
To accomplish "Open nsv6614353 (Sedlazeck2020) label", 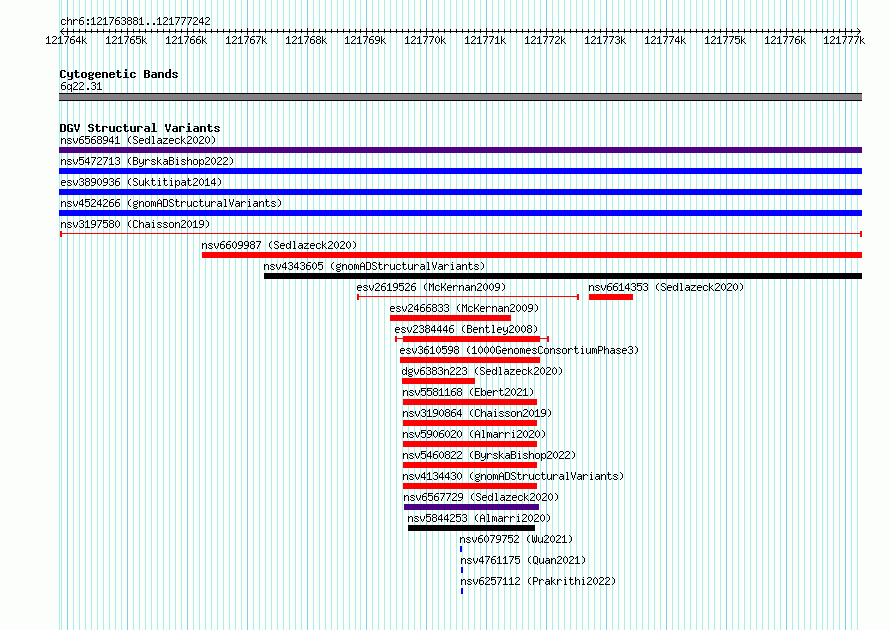I will [x=666, y=287].
